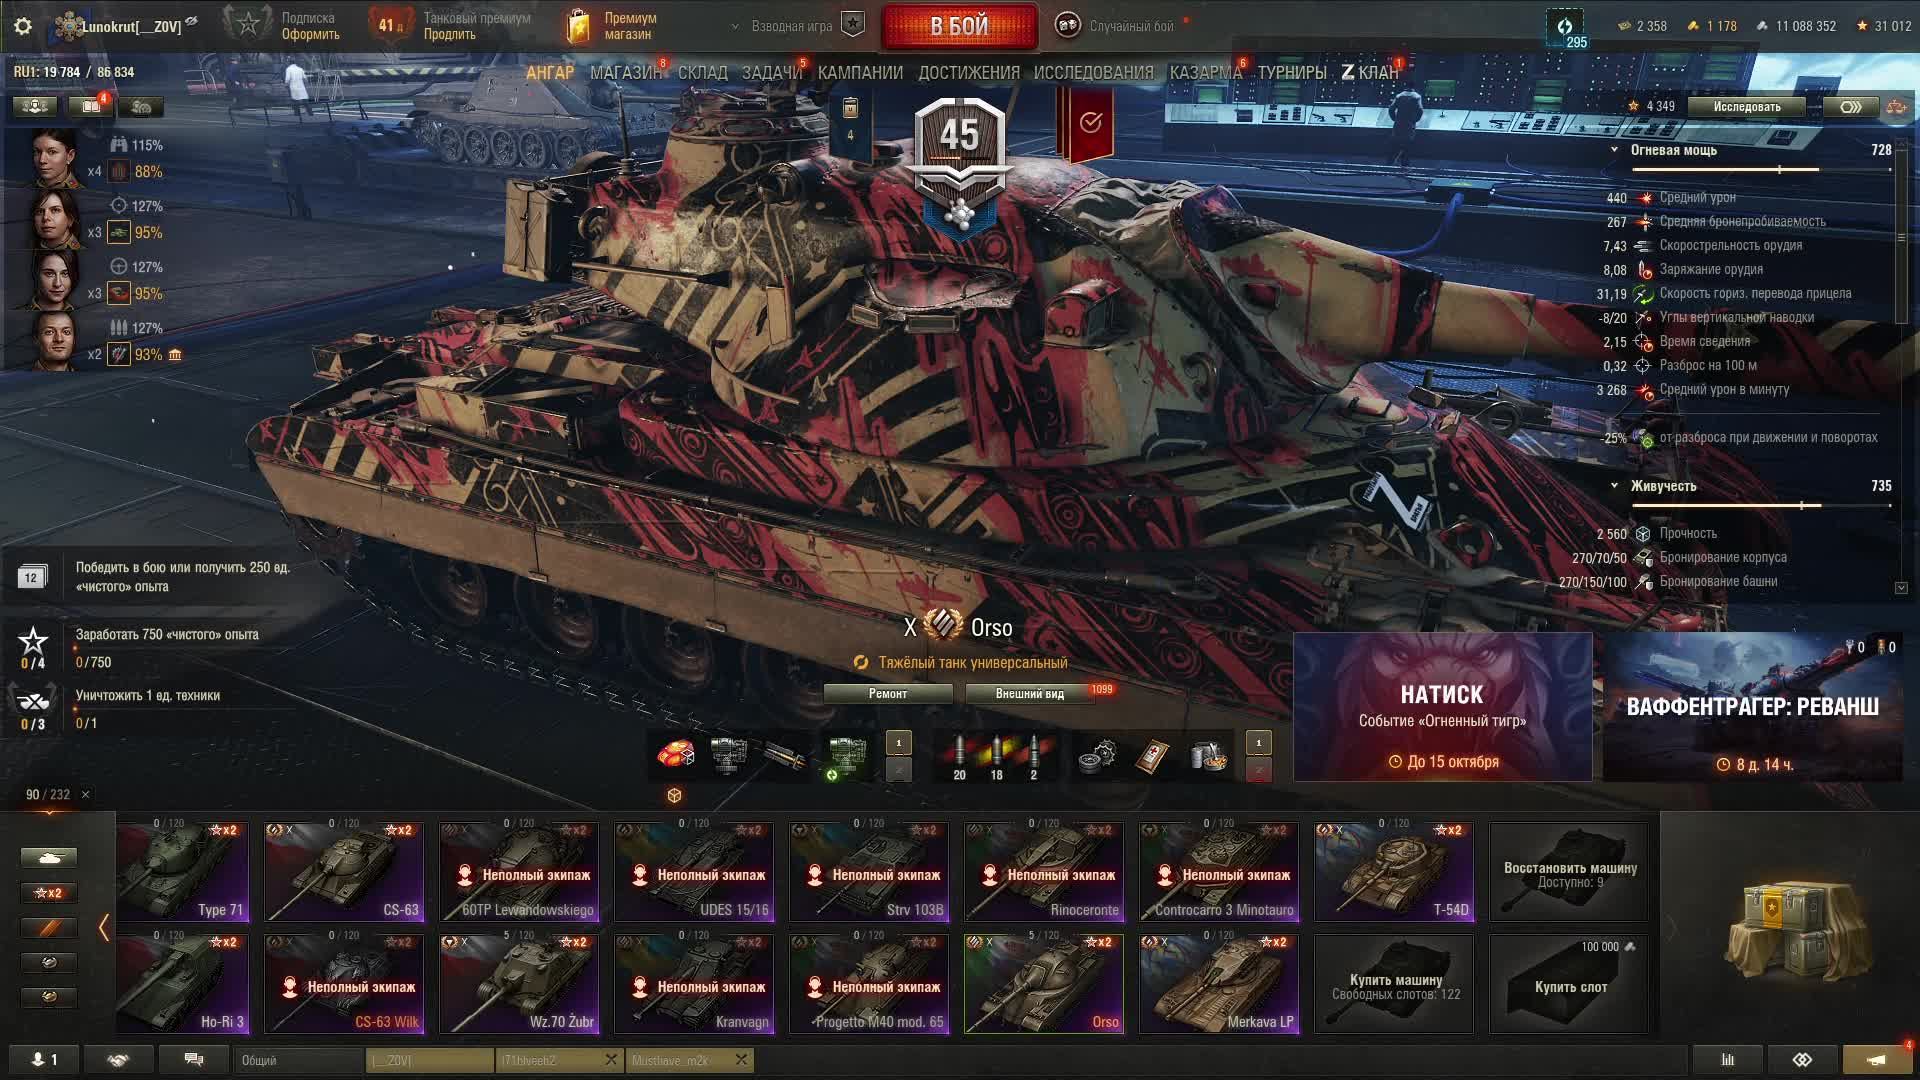
Task: Open the notifications megaphone icon
Action: 1877,1059
